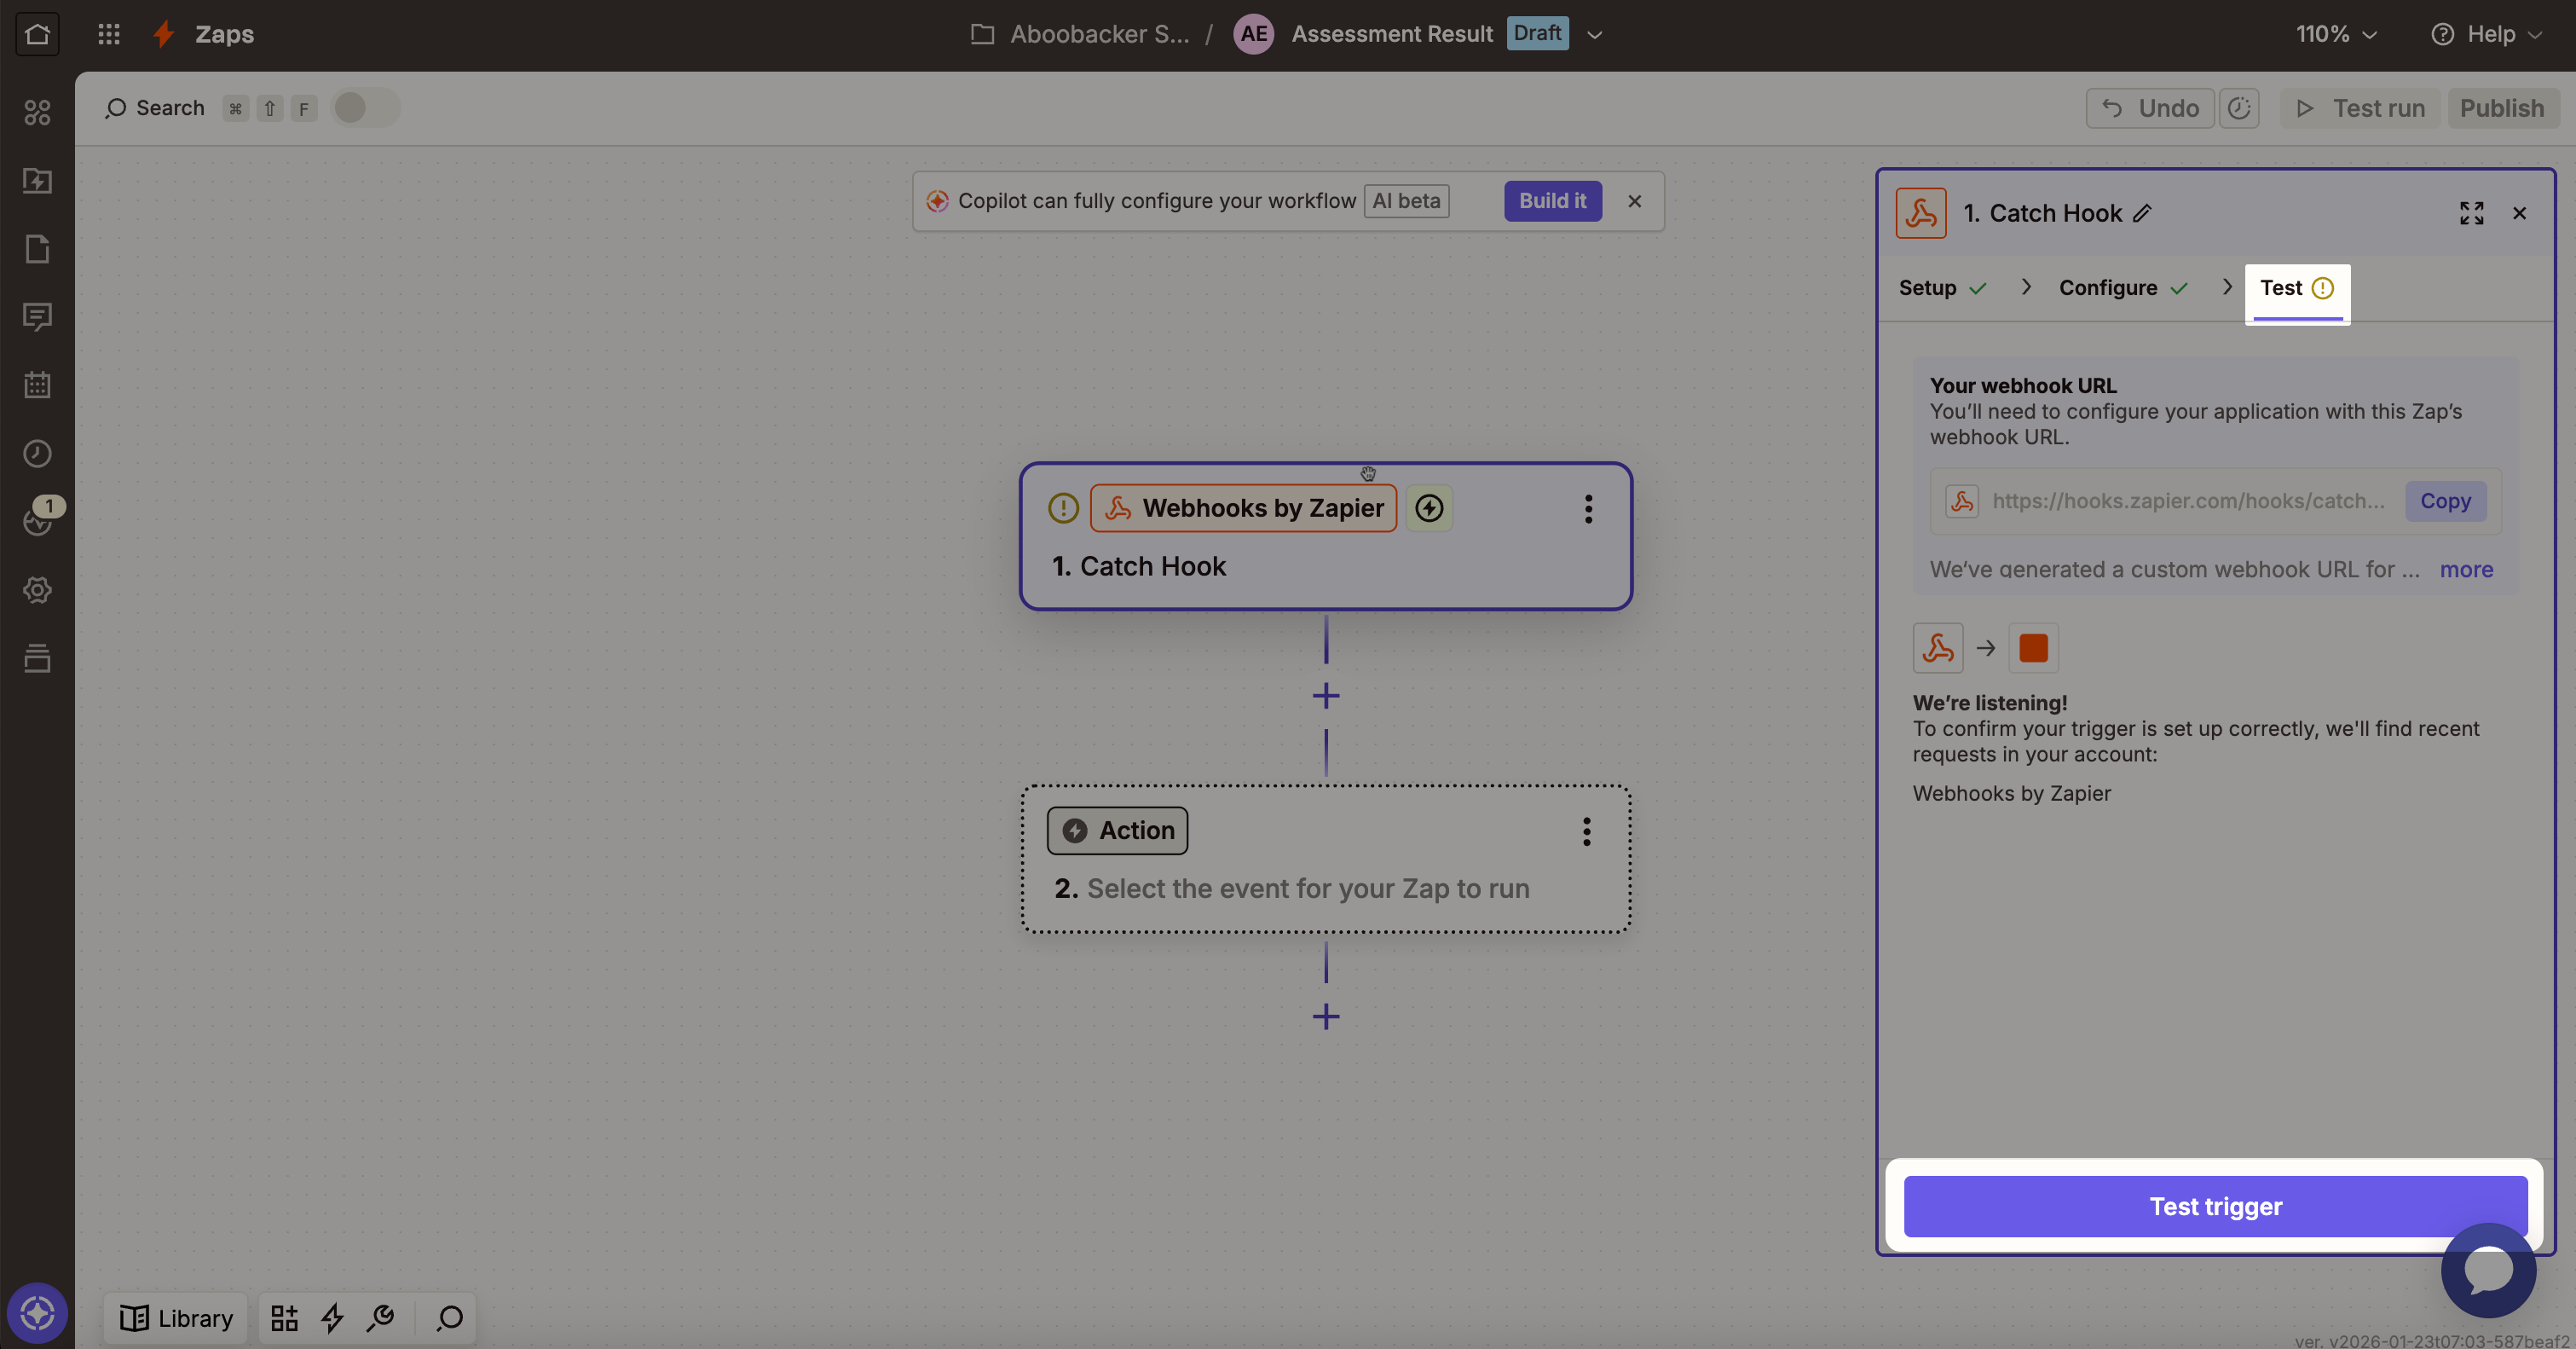
Task: Open the settings gear in sidebar
Action: pyautogui.click(x=37, y=590)
